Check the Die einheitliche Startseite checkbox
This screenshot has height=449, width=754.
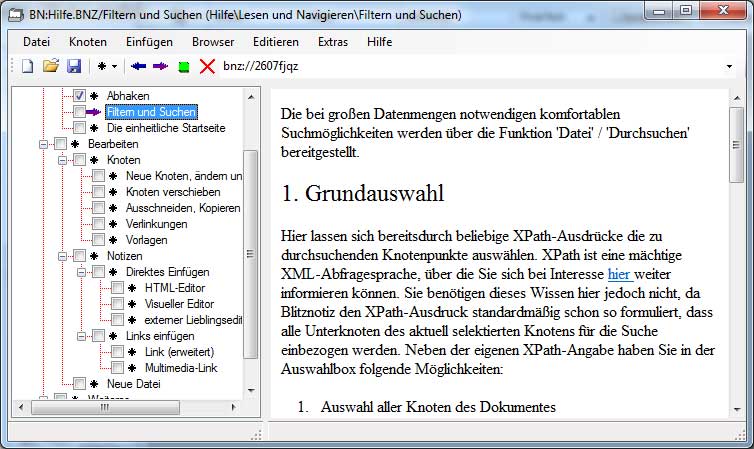79,127
